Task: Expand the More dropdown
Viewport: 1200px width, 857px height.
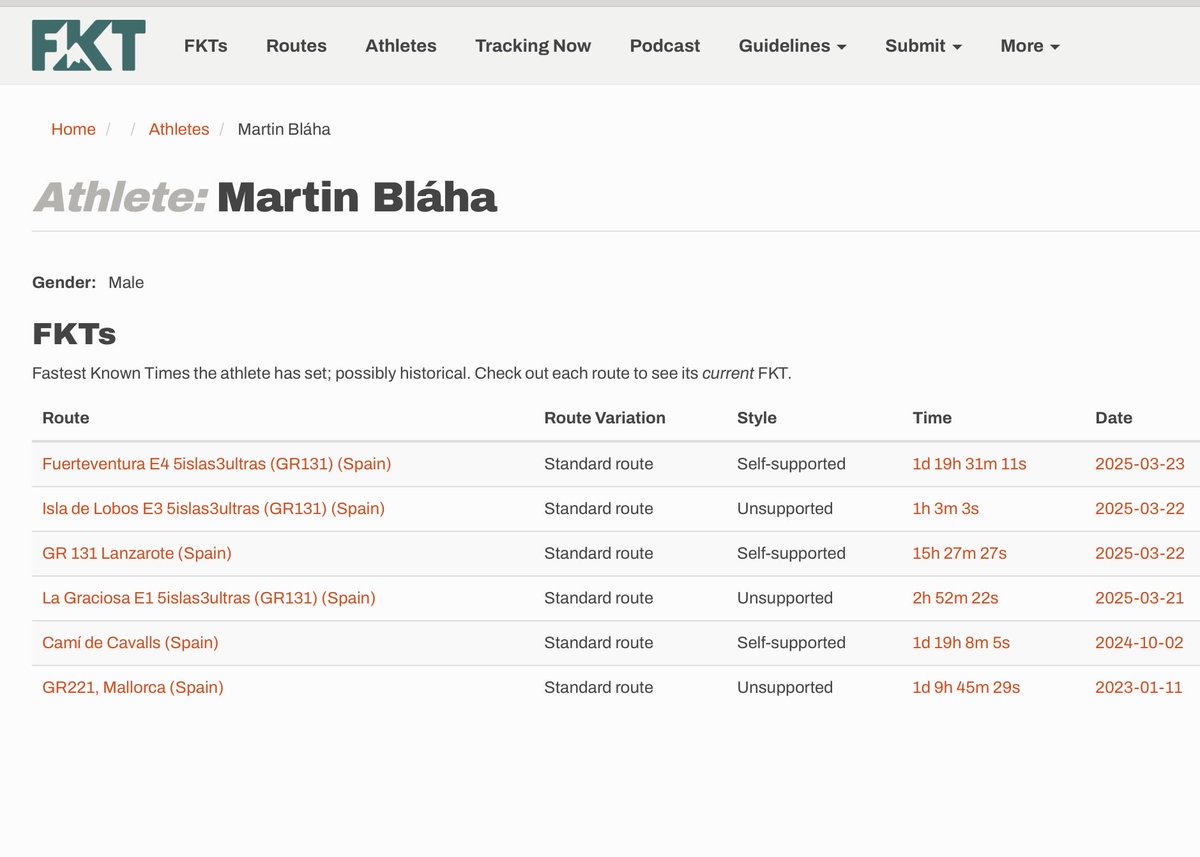Action: click(1030, 46)
